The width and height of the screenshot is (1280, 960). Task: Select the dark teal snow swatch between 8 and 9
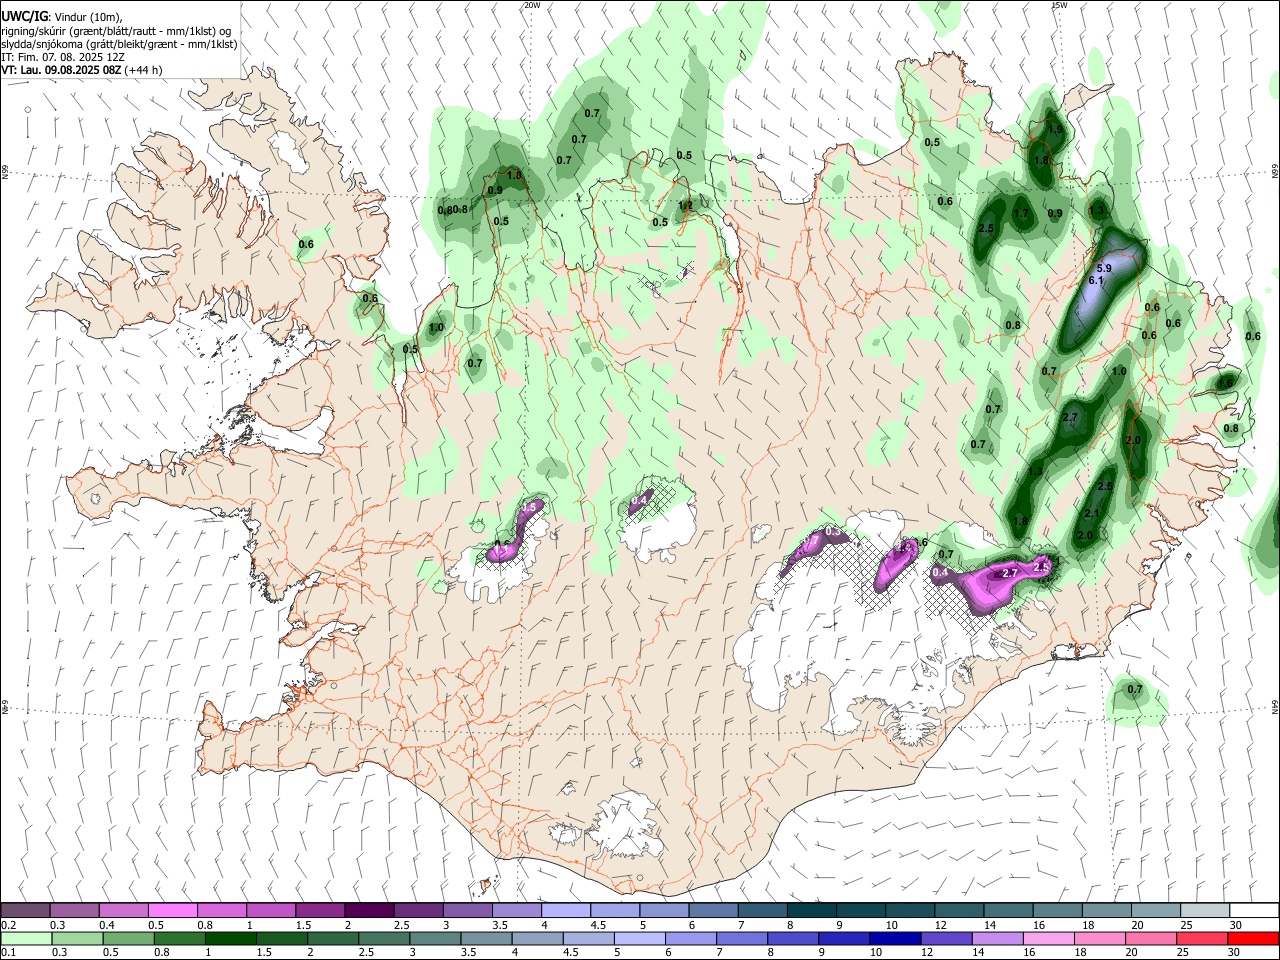click(x=812, y=910)
